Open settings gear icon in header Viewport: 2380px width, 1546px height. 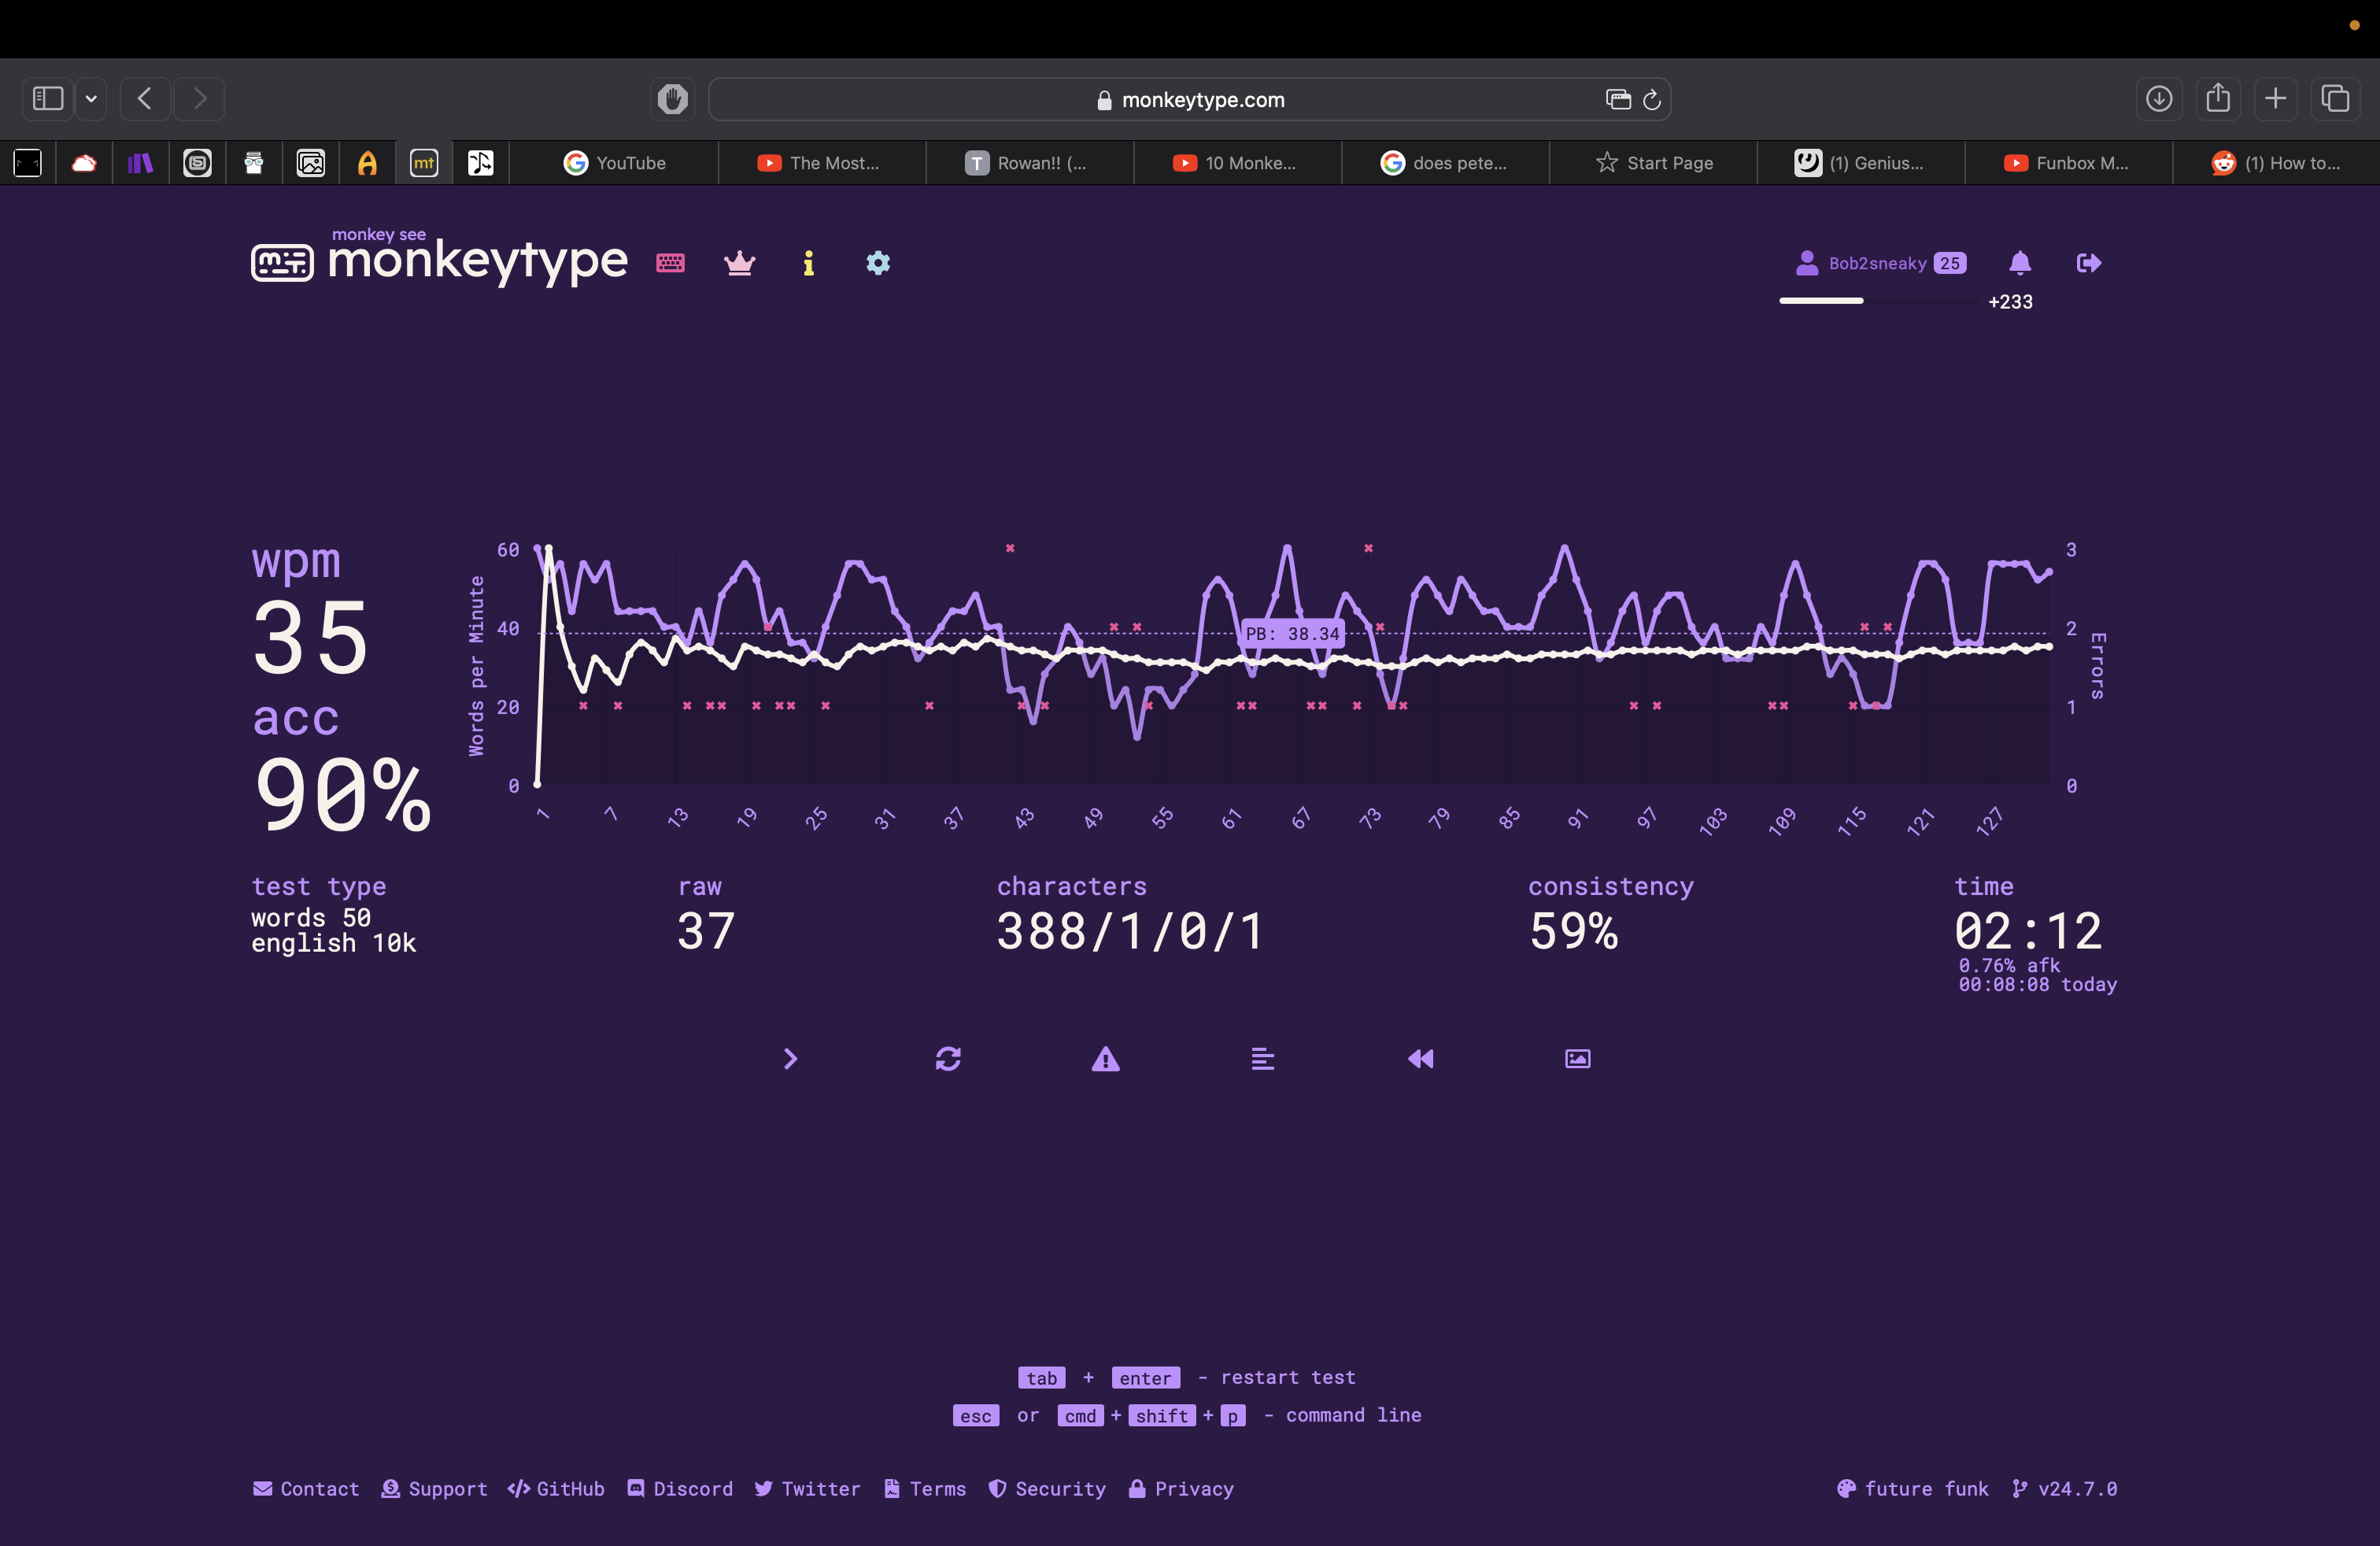[x=878, y=263]
